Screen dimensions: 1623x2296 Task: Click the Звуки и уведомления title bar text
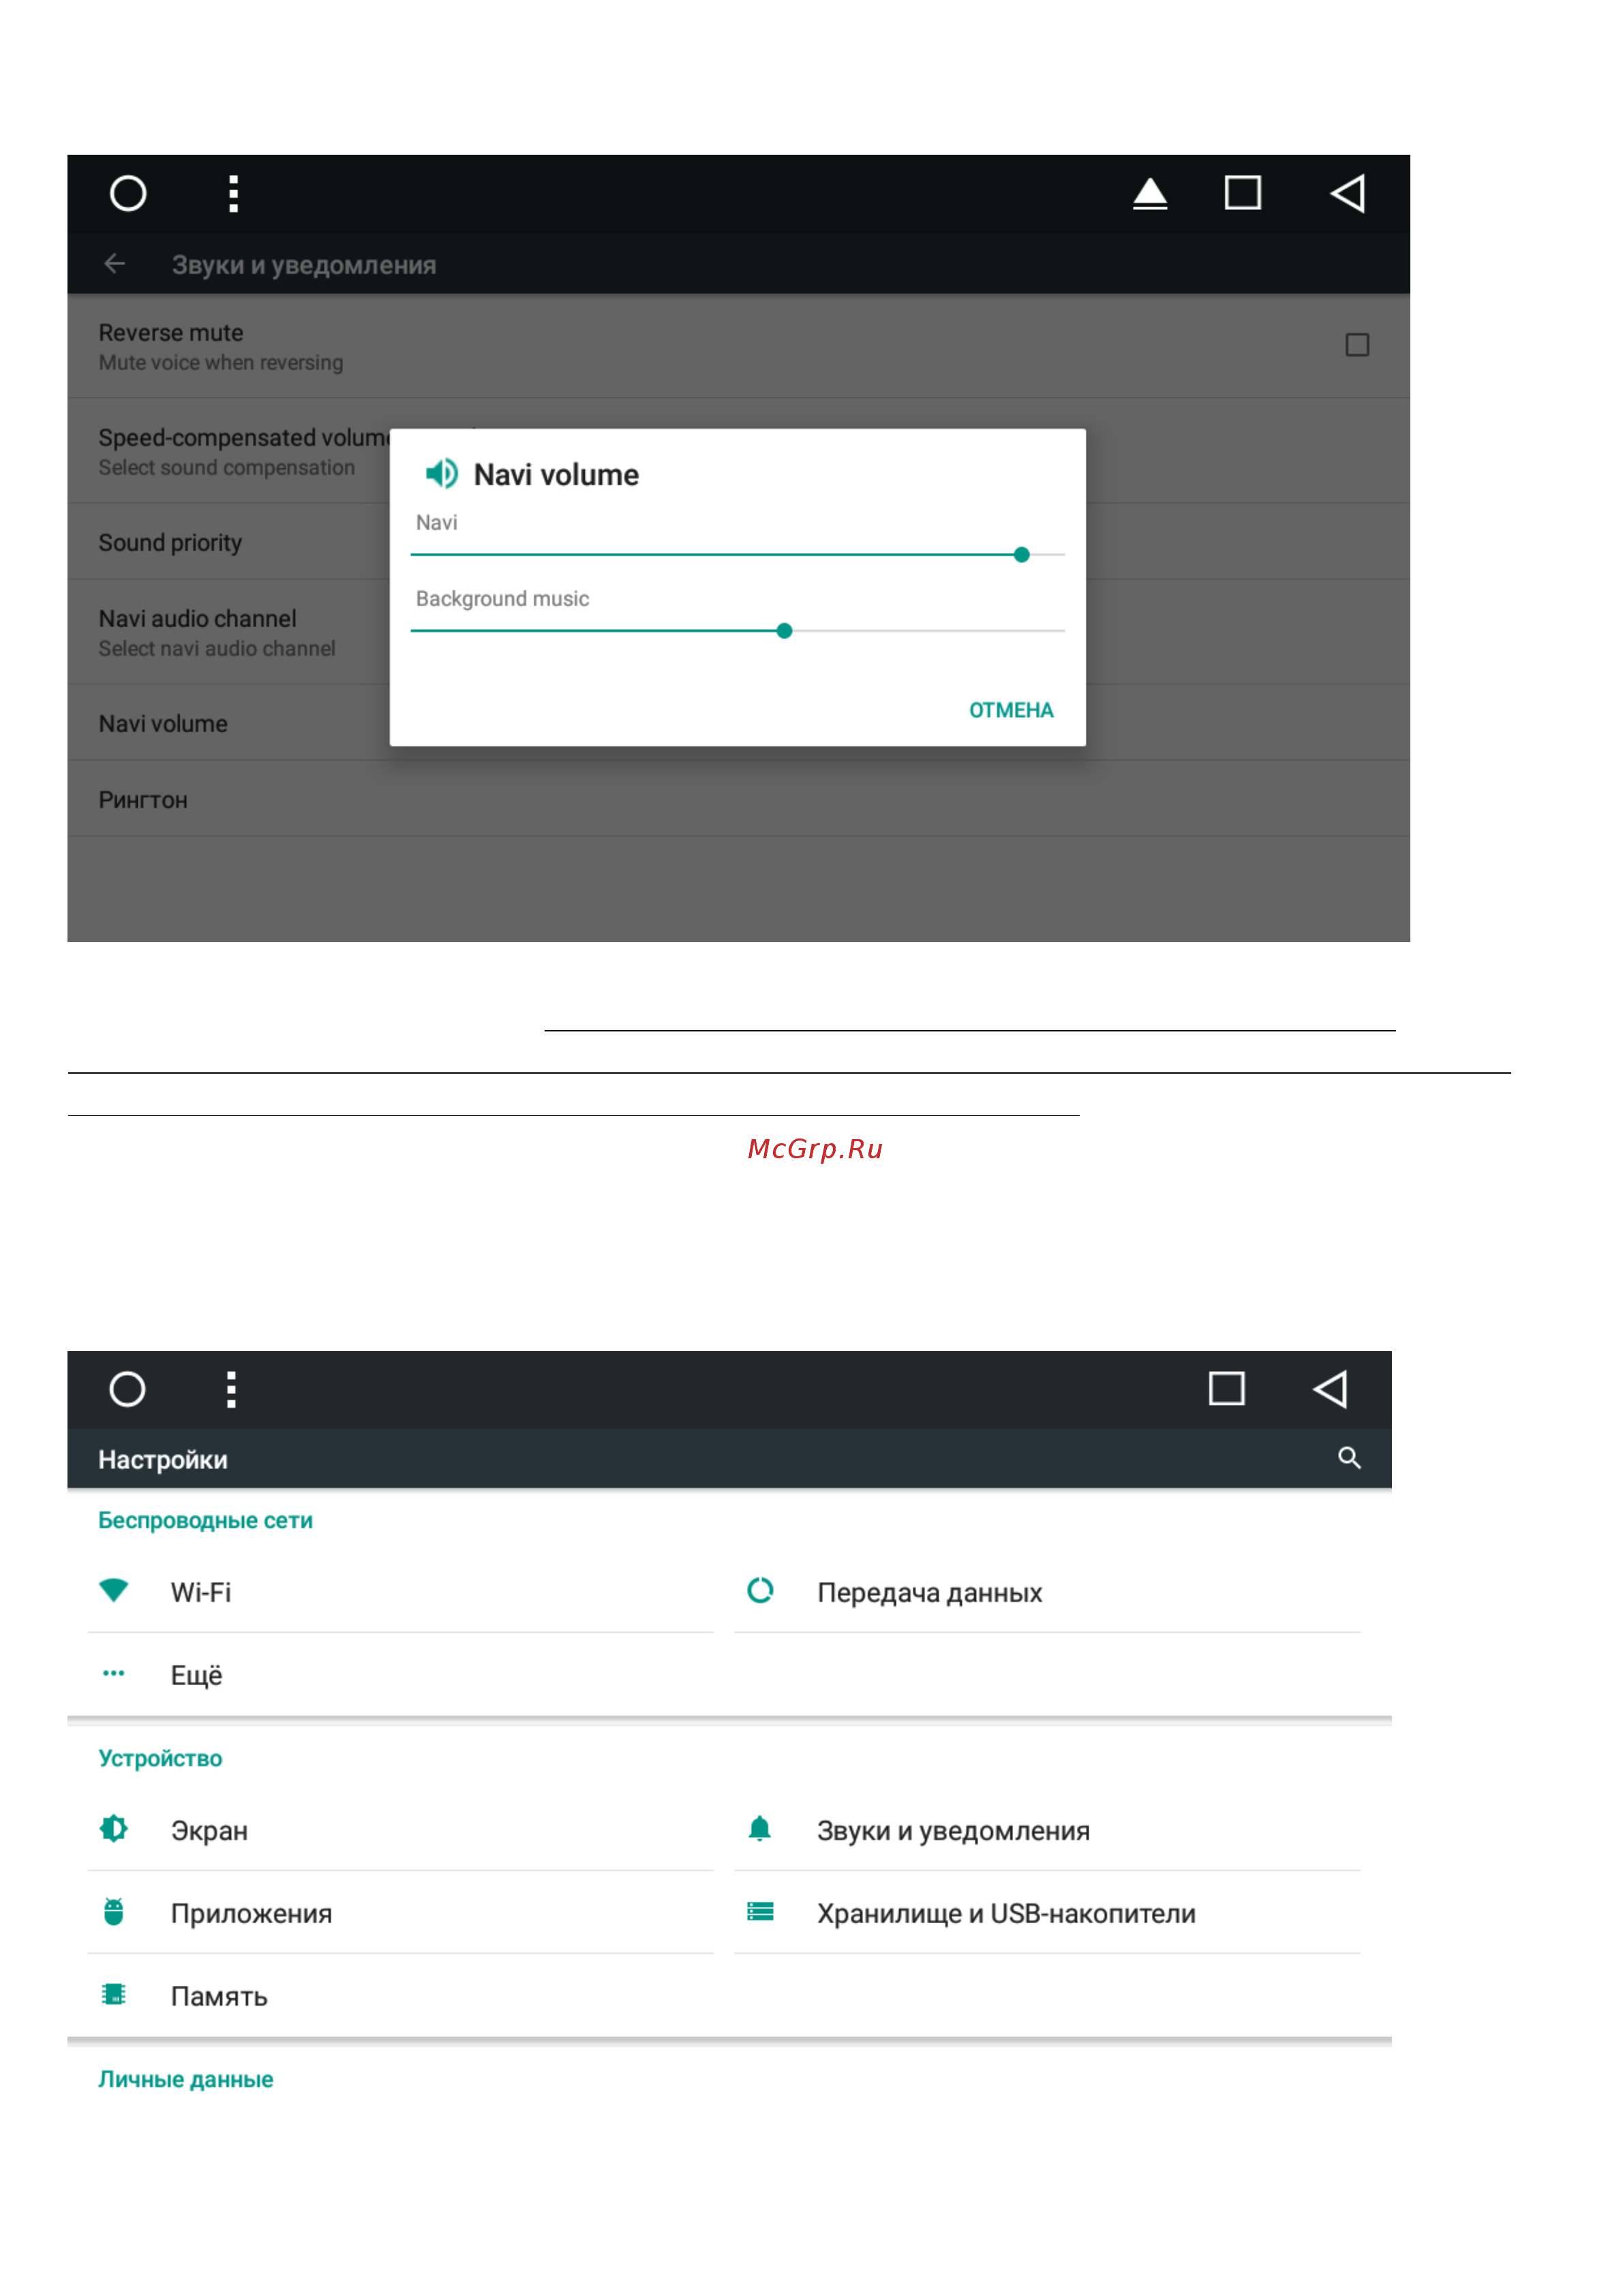pyautogui.click(x=304, y=265)
